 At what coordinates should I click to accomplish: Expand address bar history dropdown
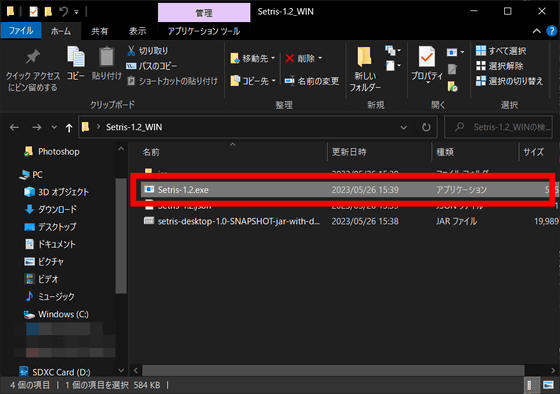click(x=404, y=127)
